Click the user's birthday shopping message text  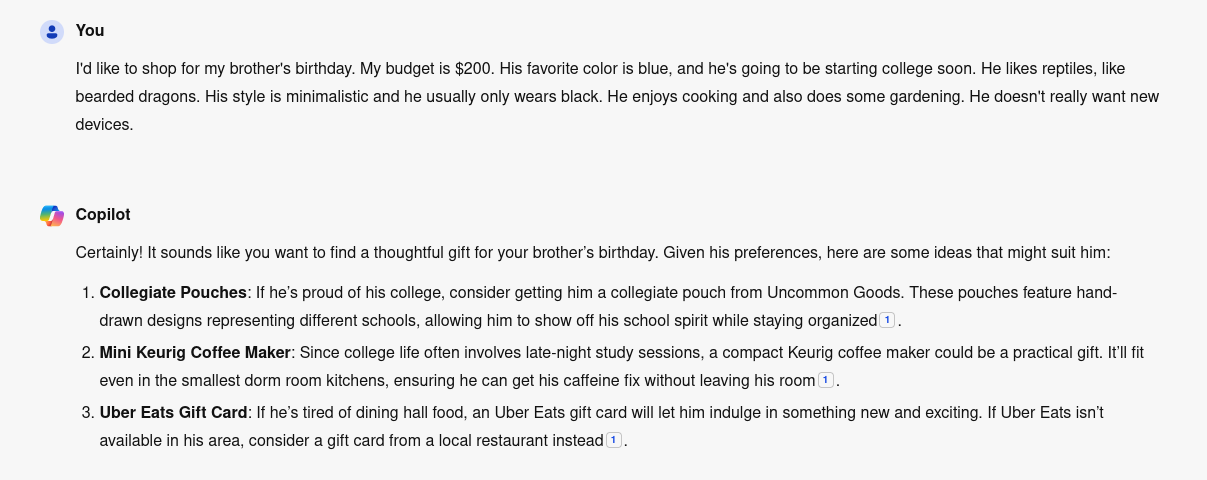pyautogui.click(x=600, y=97)
